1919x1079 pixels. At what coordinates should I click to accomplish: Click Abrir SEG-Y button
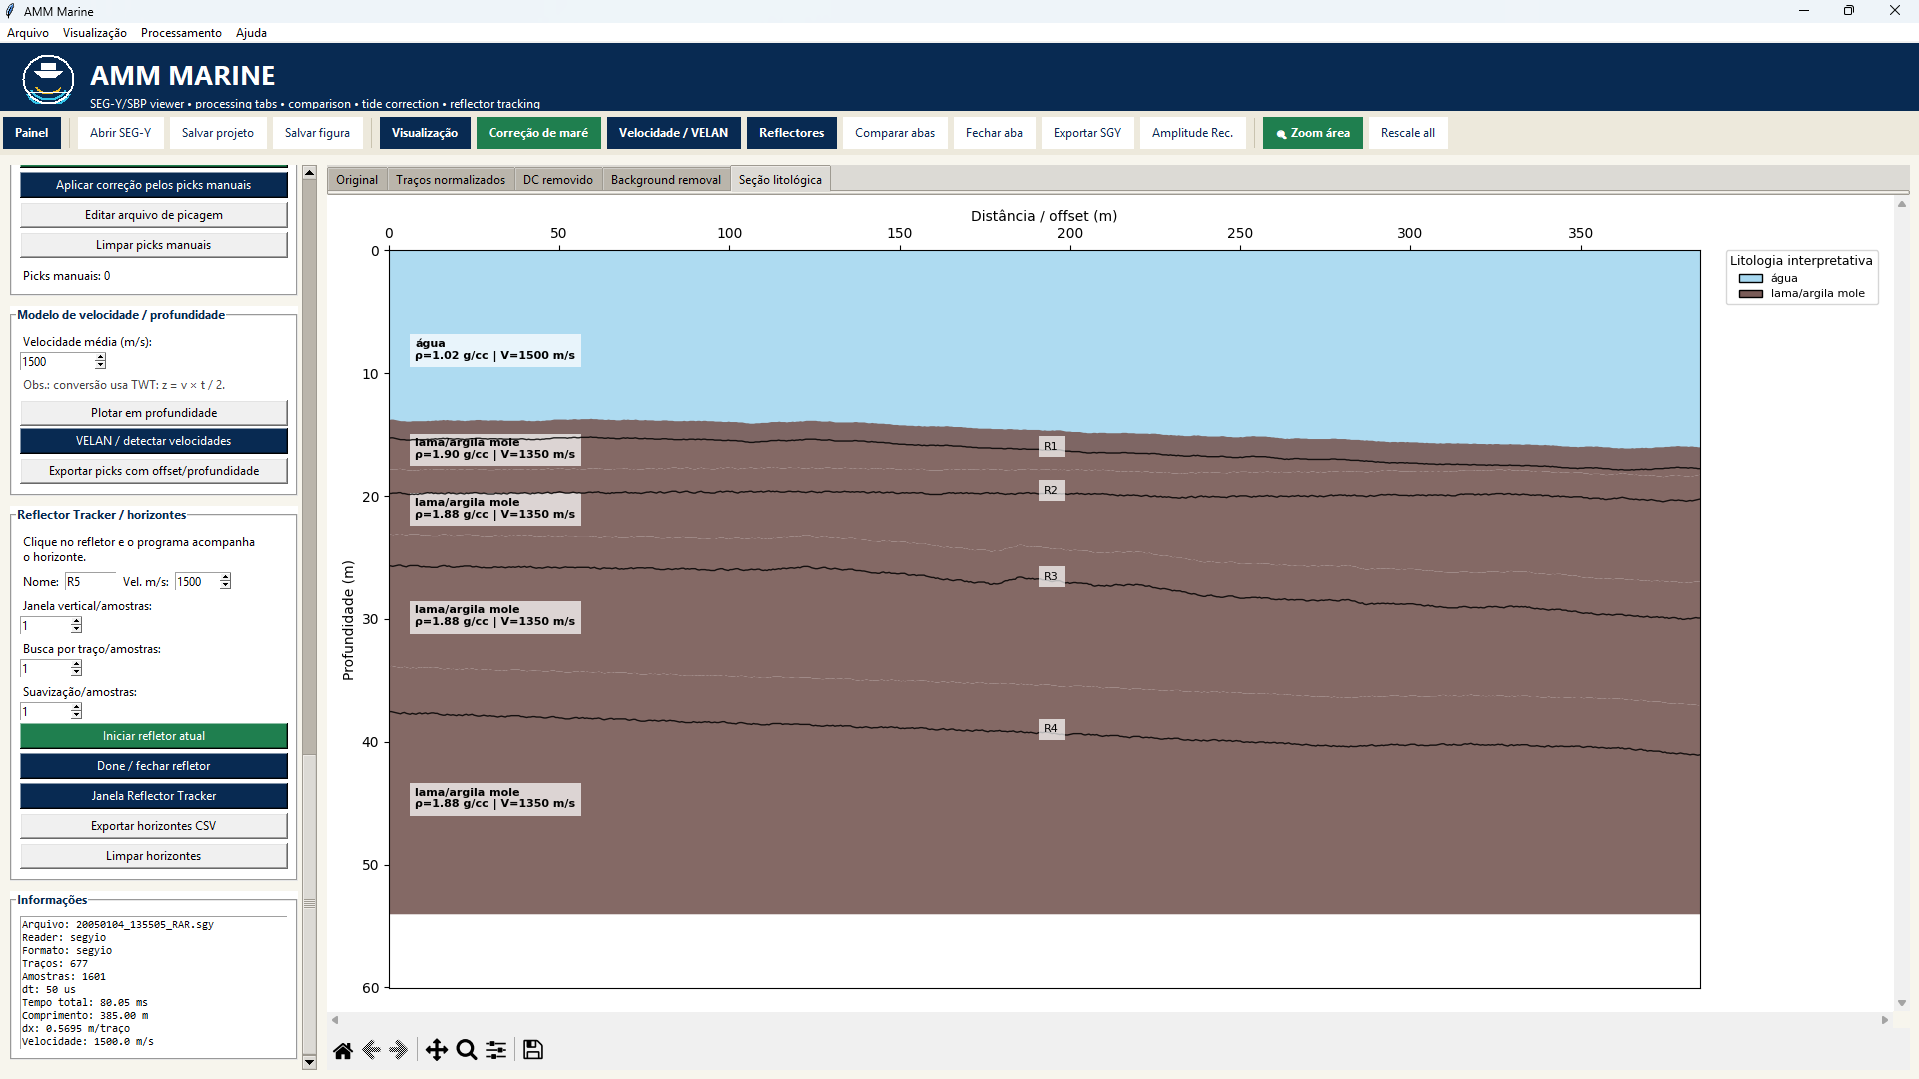tap(121, 133)
